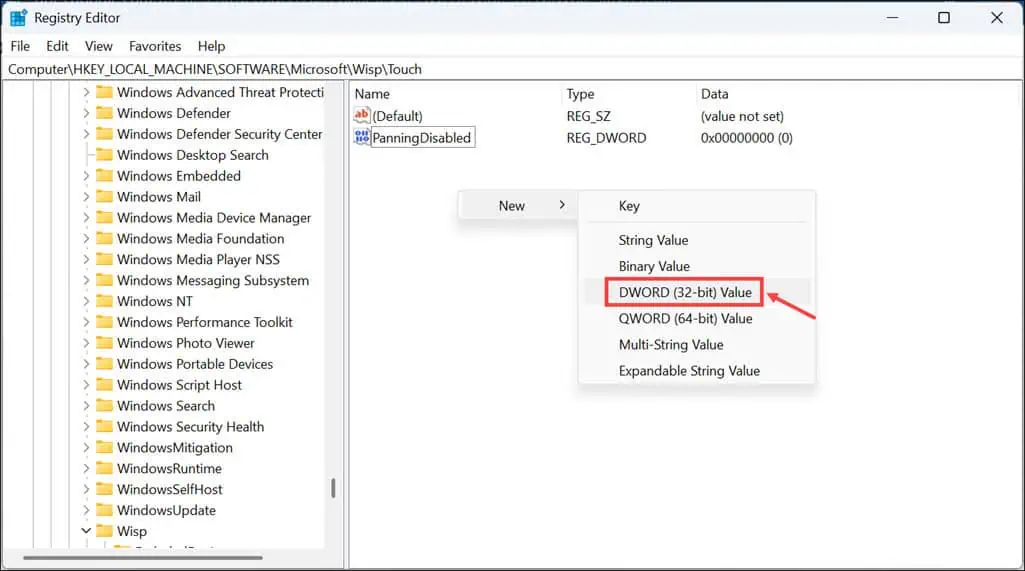This screenshot has height=571, width=1025.
Task: Click the (value not set) data cell
Action: (742, 116)
